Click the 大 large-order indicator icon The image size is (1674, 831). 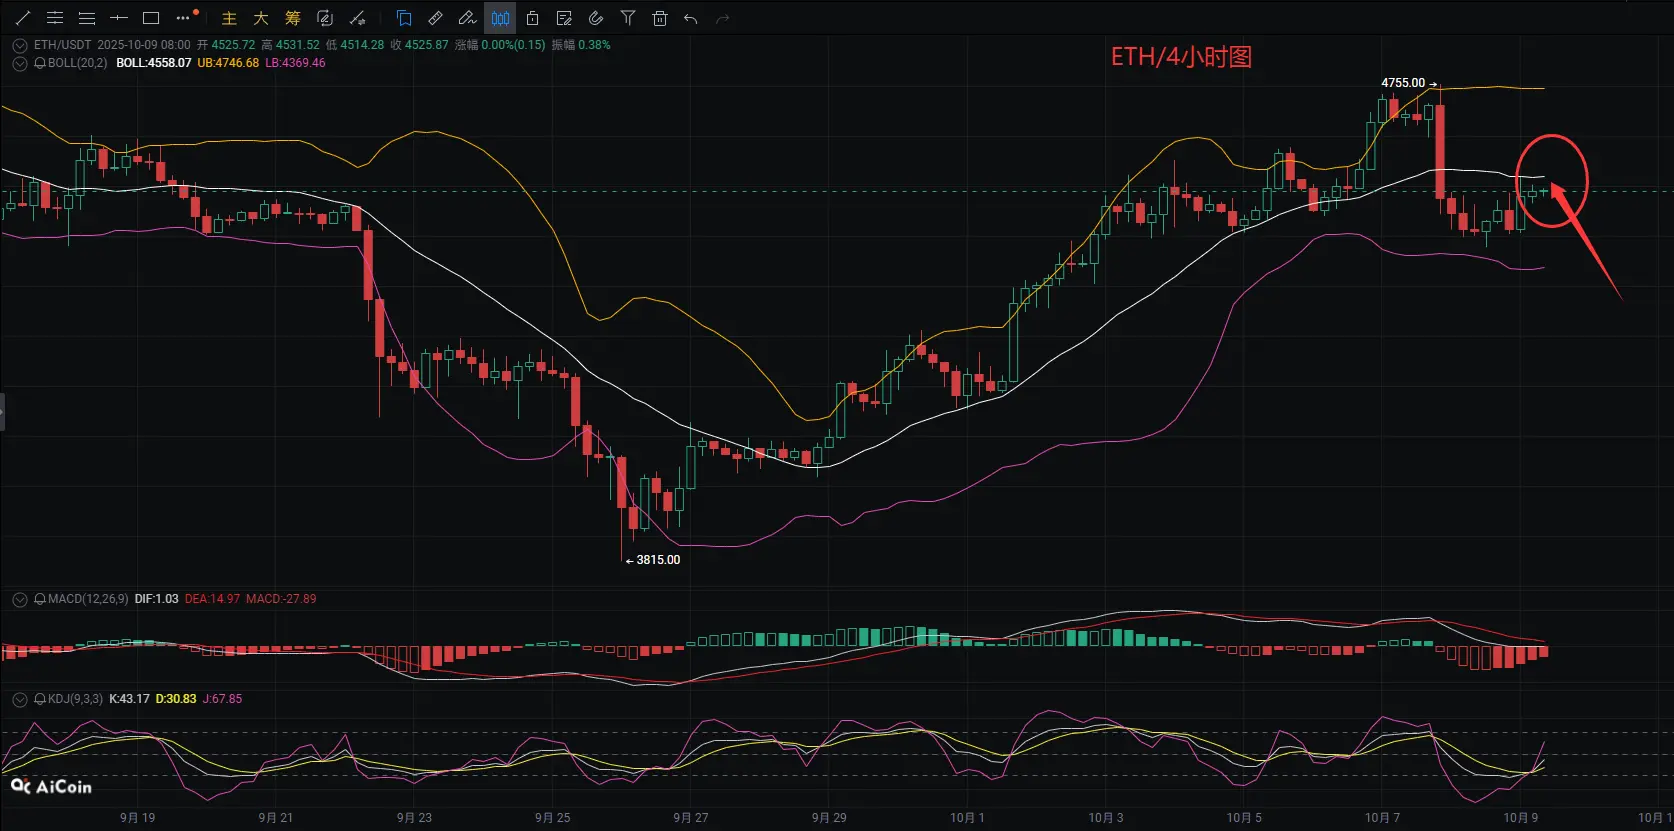[261, 18]
